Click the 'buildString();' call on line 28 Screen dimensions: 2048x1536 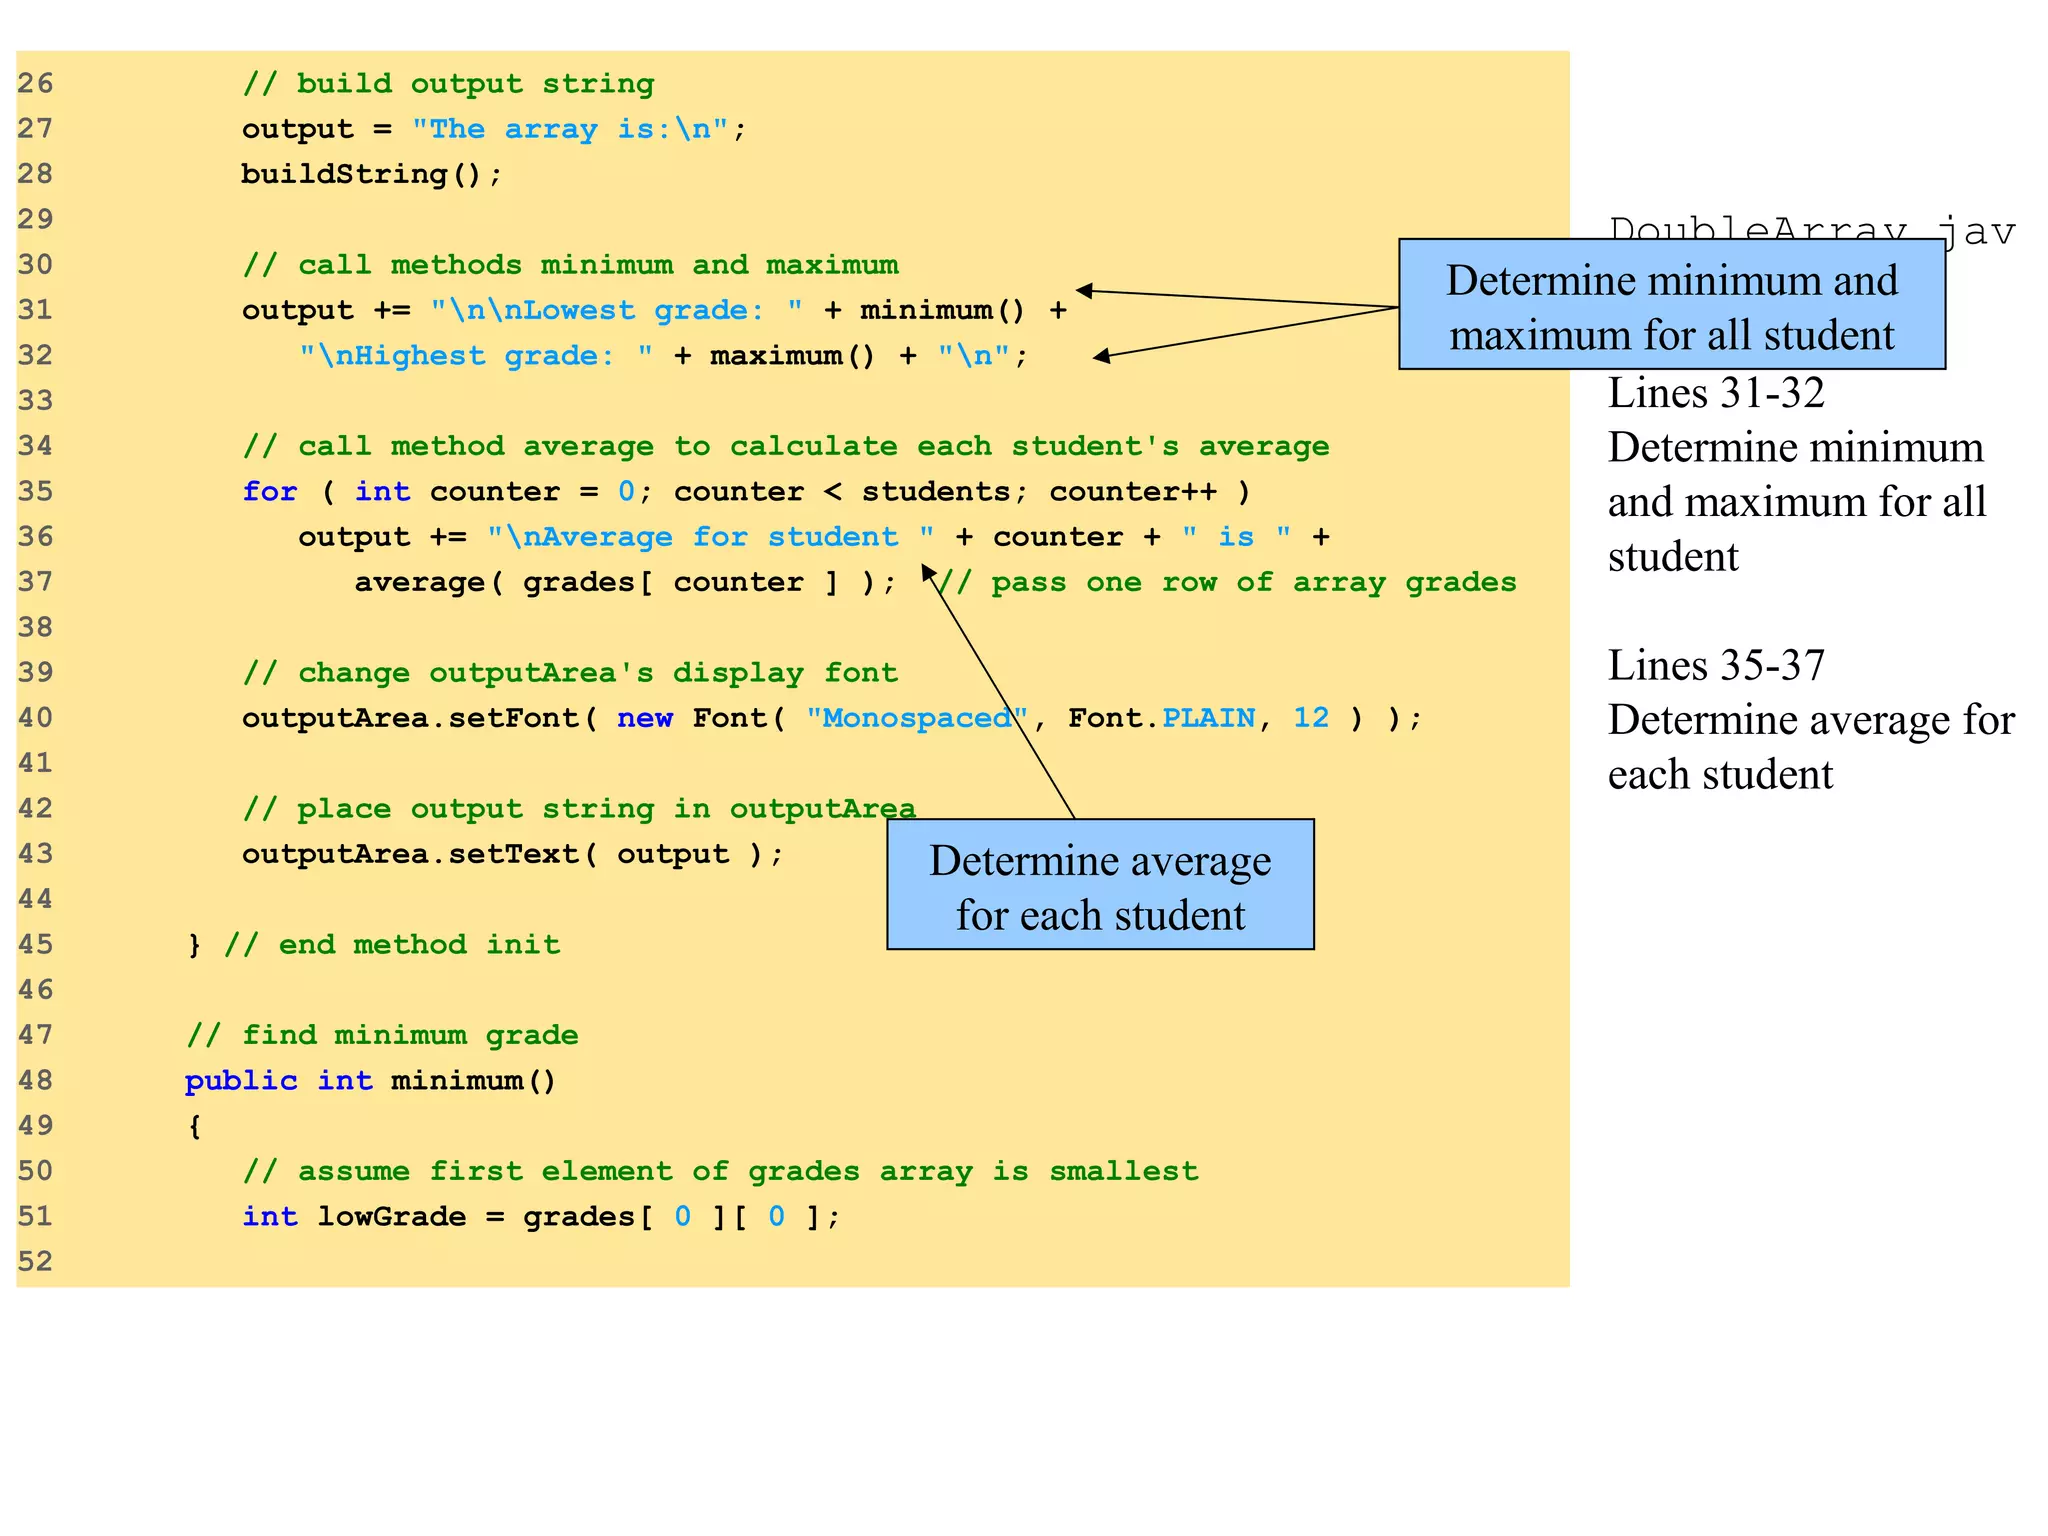pyautogui.click(x=372, y=174)
